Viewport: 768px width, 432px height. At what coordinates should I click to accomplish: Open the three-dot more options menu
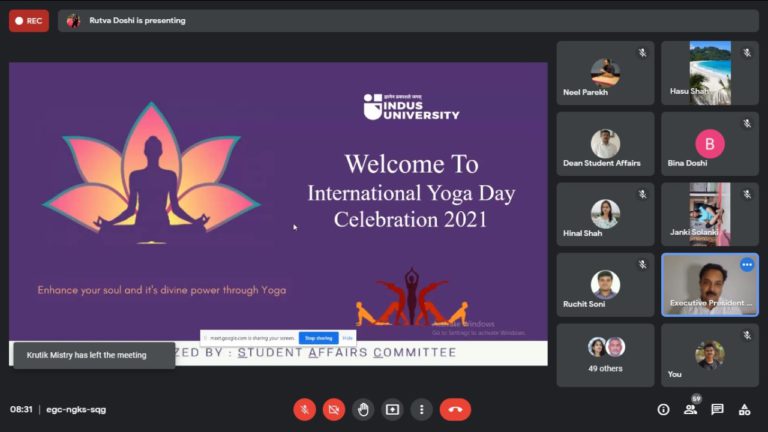421,409
